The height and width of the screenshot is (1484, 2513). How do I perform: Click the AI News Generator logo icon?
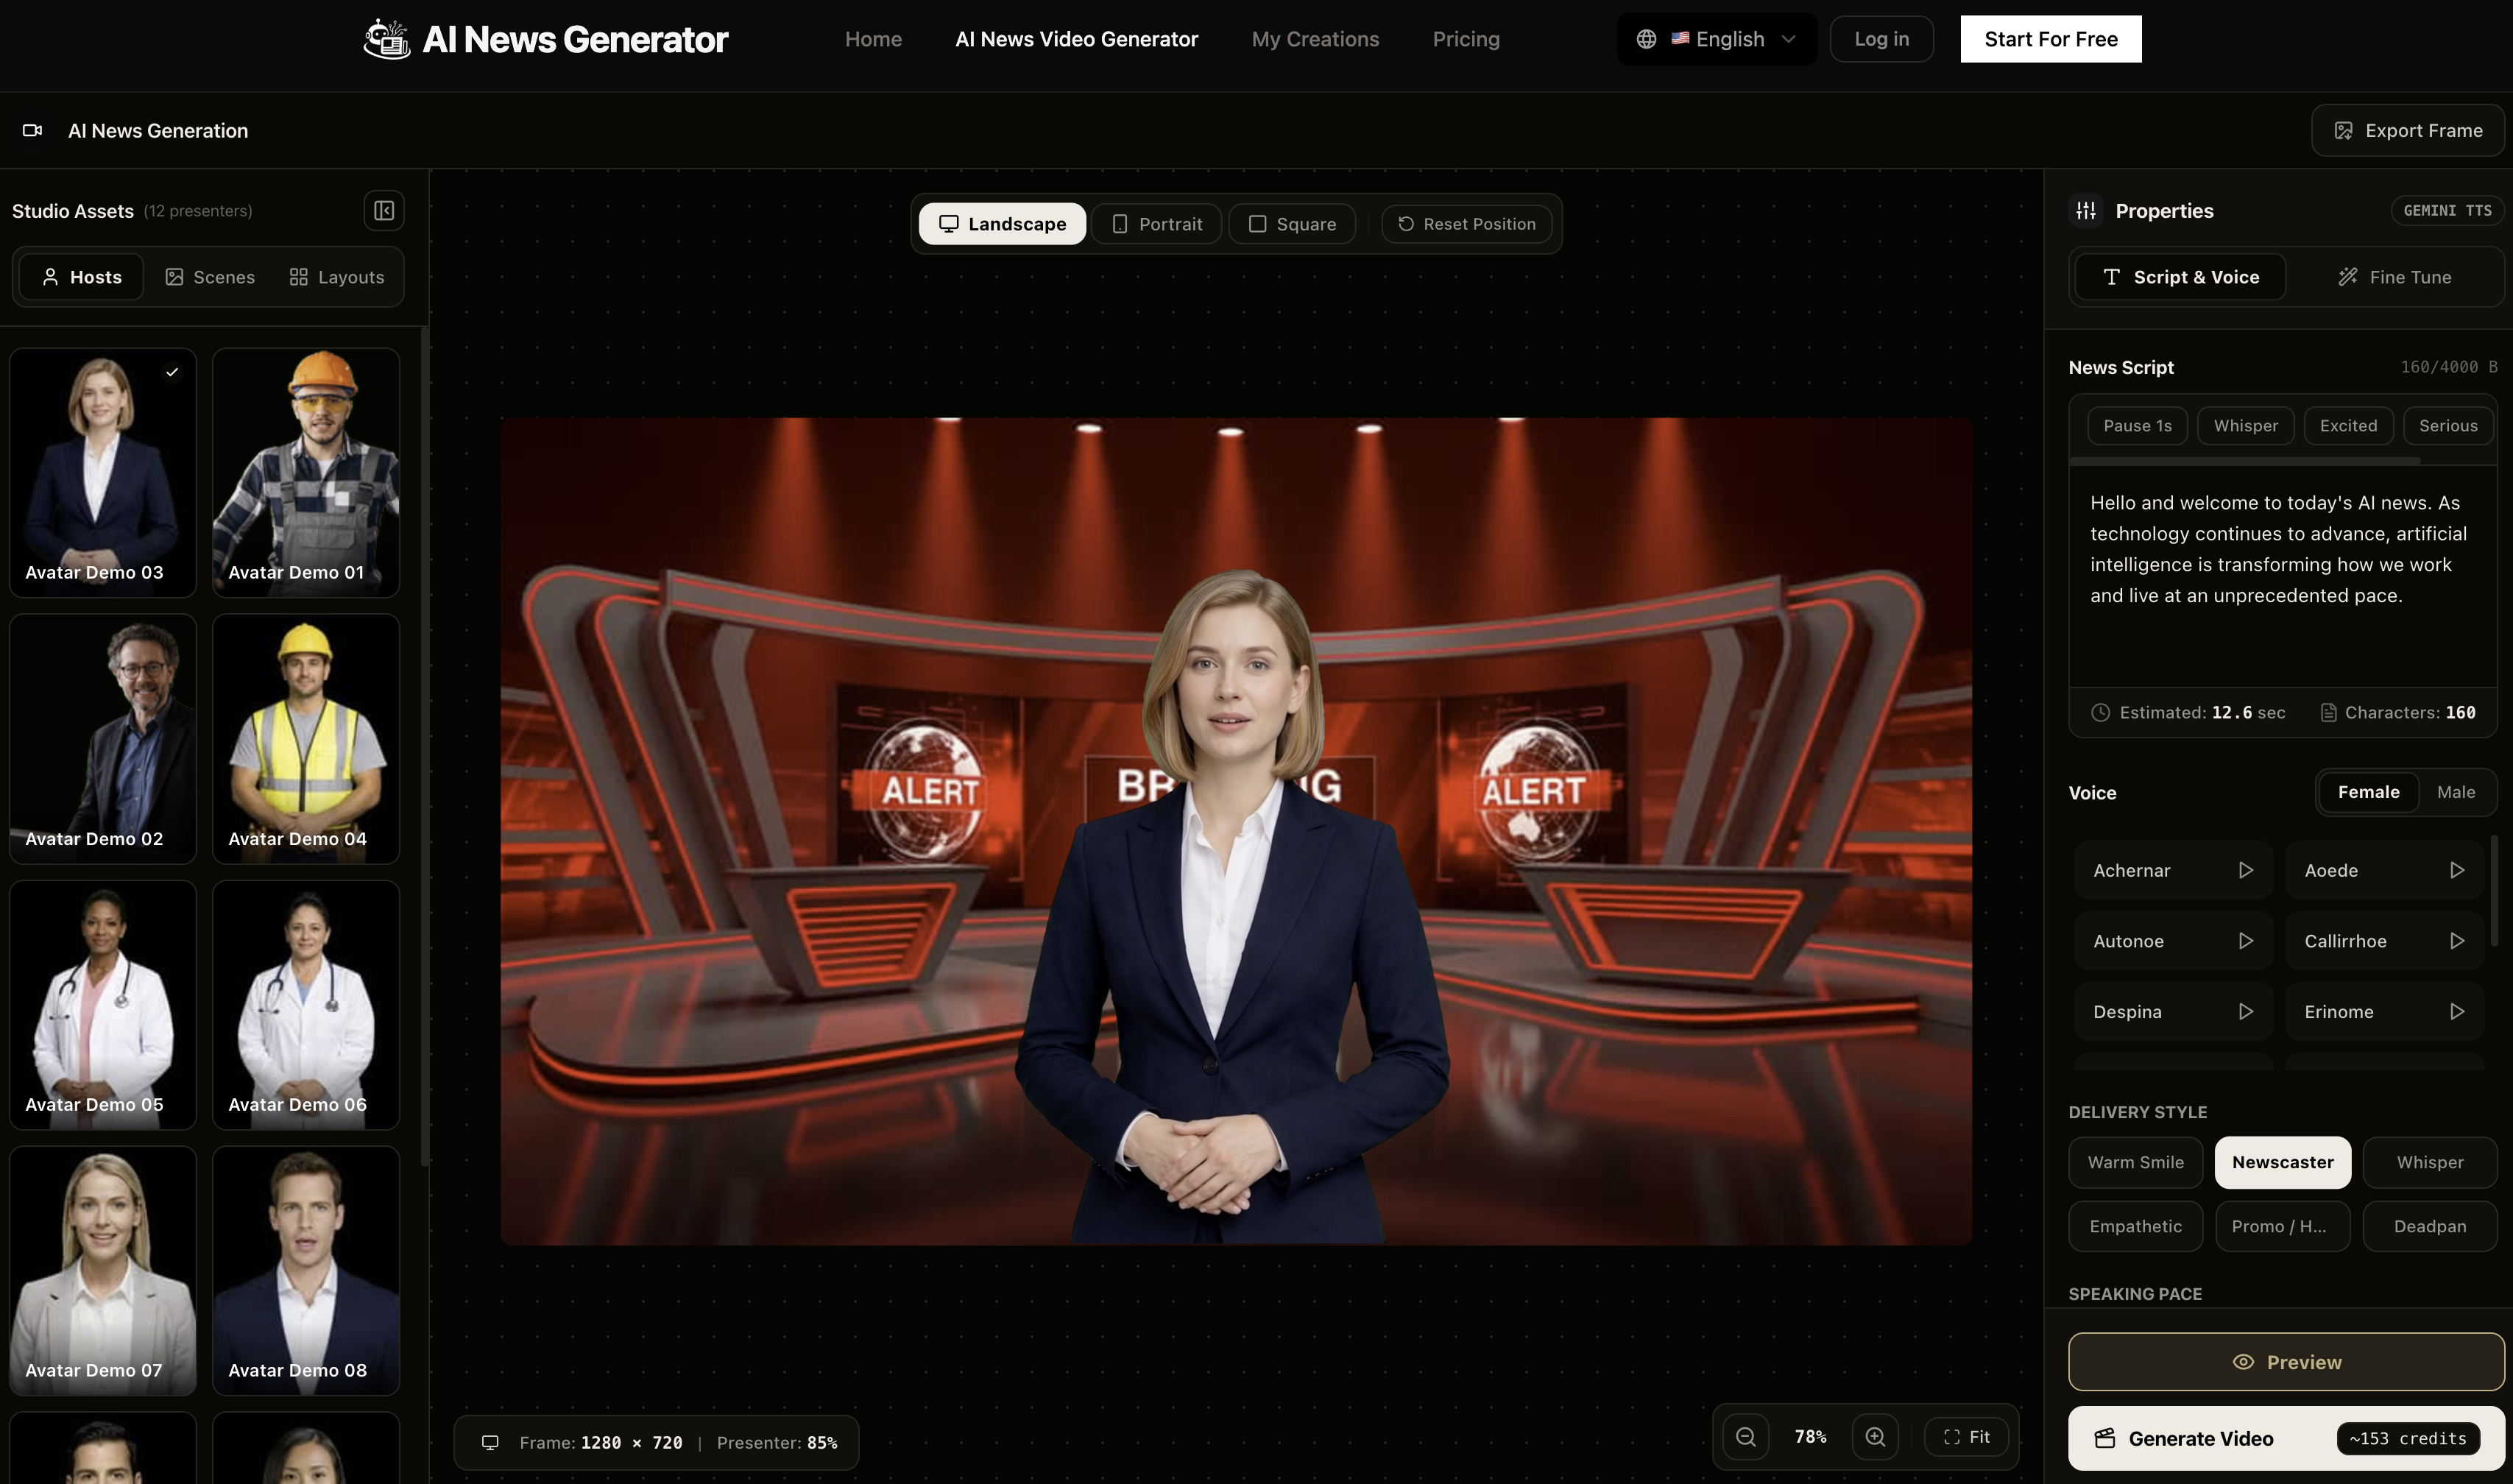[387, 39]
